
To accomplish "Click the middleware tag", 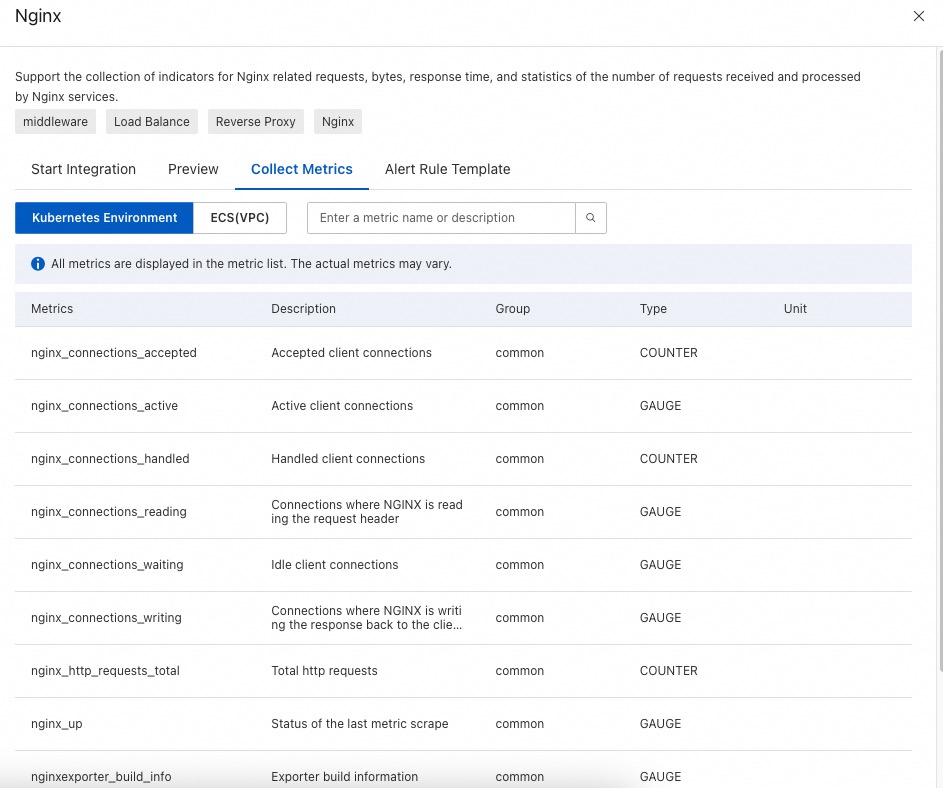I will click(55, 122).
